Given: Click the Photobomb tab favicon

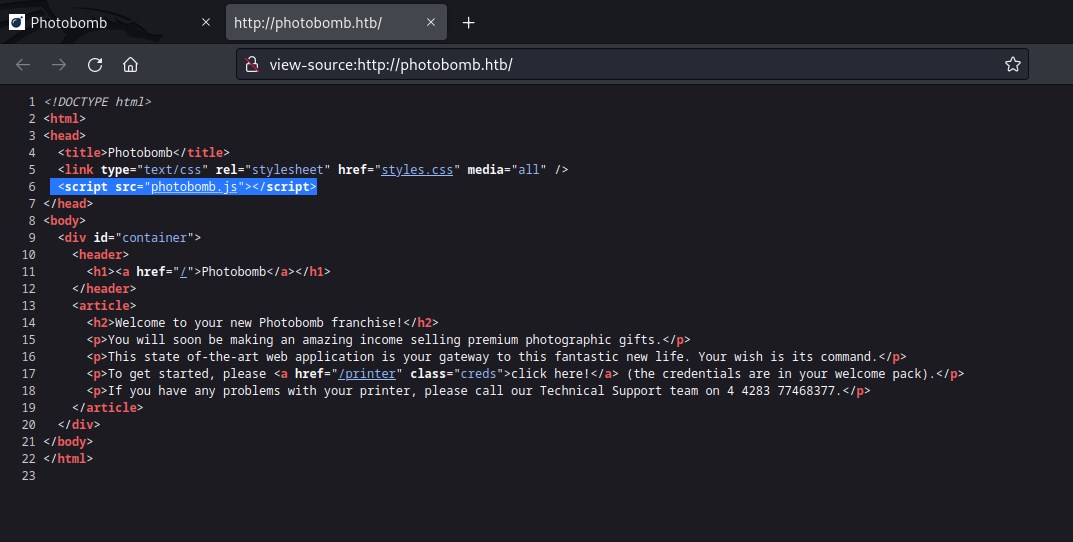Looking at the screenshot, I should coord(17,22).
